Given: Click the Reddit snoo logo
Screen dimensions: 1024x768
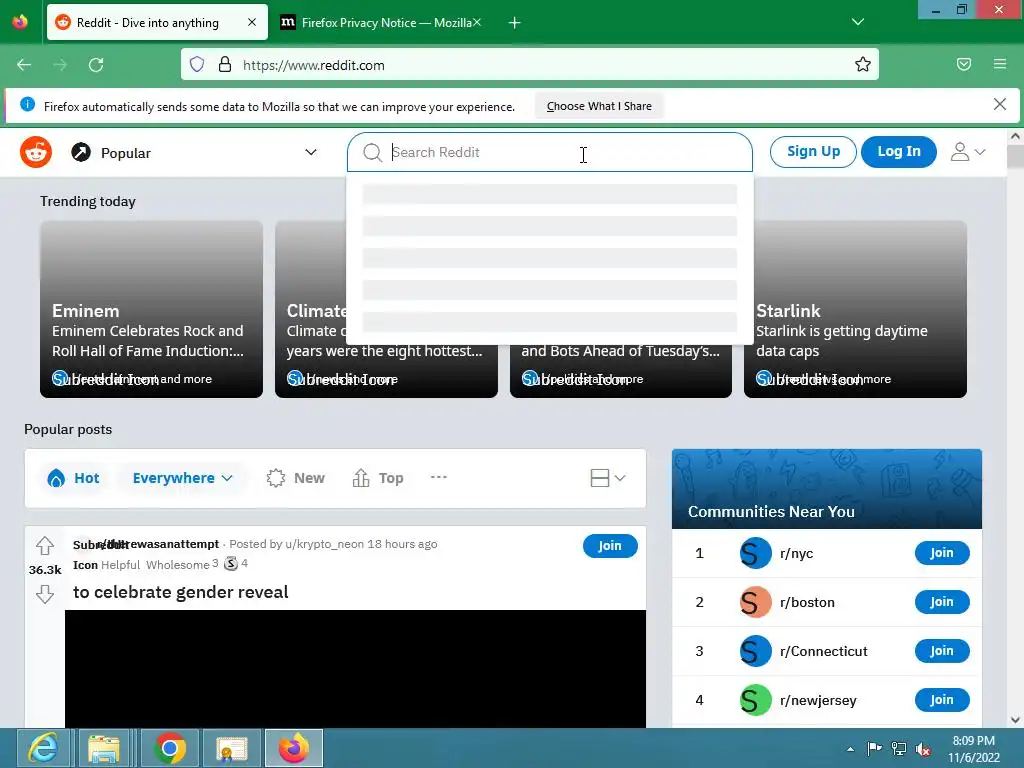Looking at the screenshot, I should click(x=36, y=152).
